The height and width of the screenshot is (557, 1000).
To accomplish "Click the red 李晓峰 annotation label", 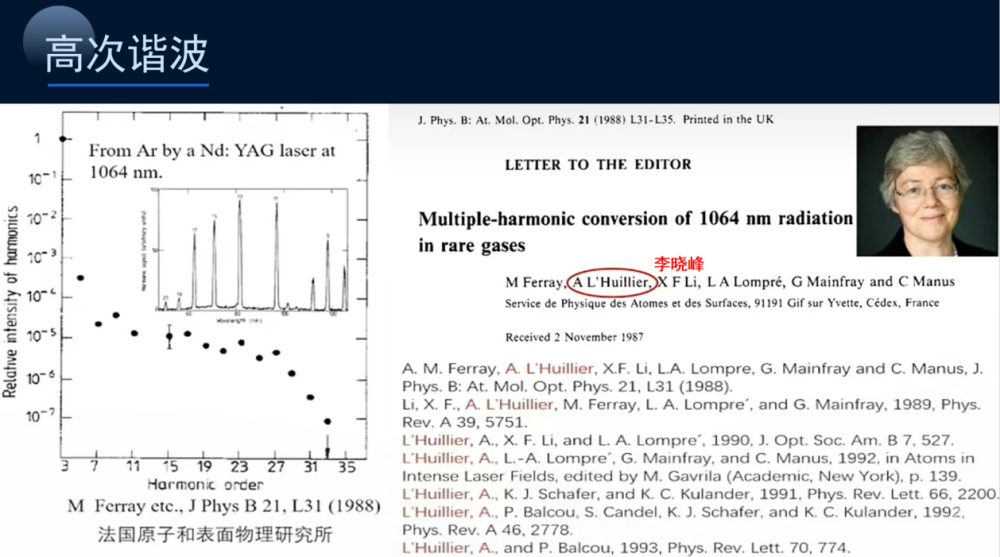I will coord(679,264).
